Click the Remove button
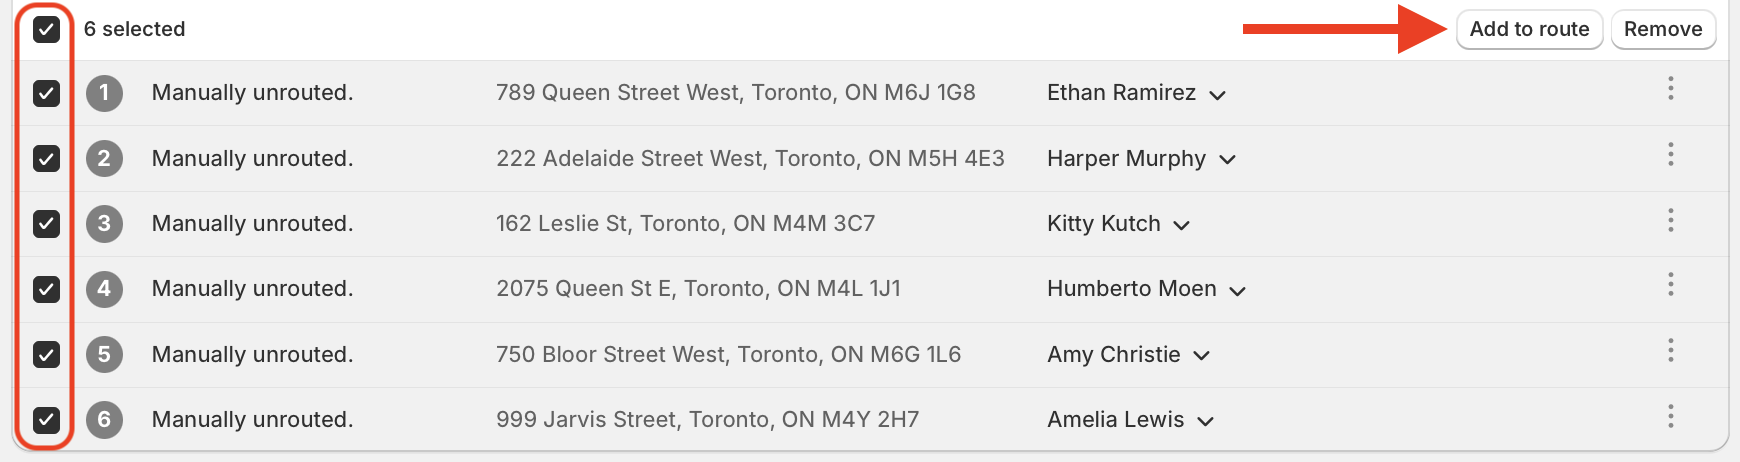Viewport: 1740px width, 462px height. [1662, 29]
